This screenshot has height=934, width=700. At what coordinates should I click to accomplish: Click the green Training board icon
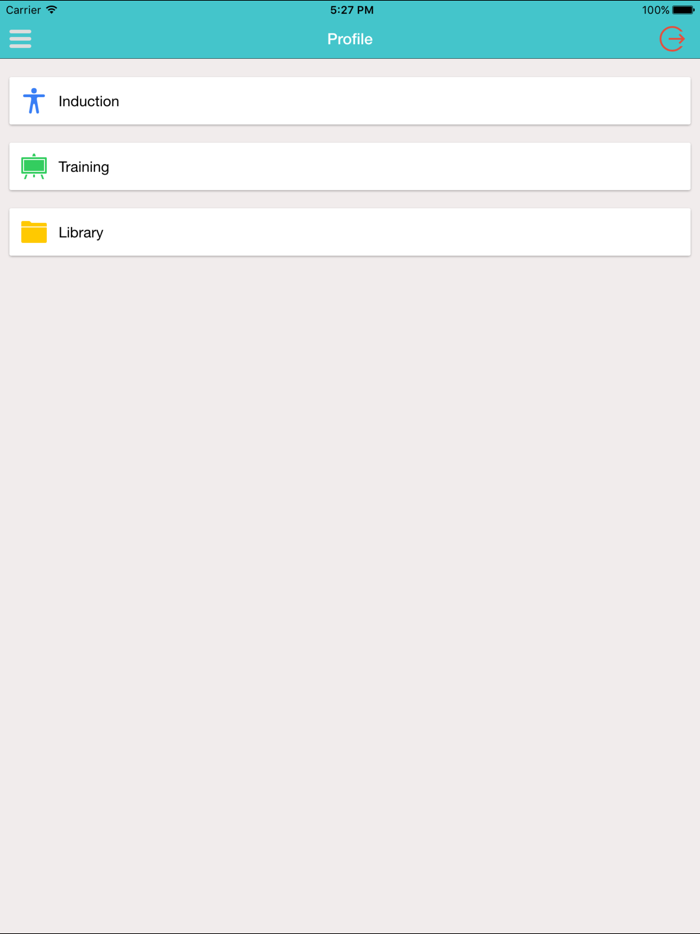click(34, 167)
